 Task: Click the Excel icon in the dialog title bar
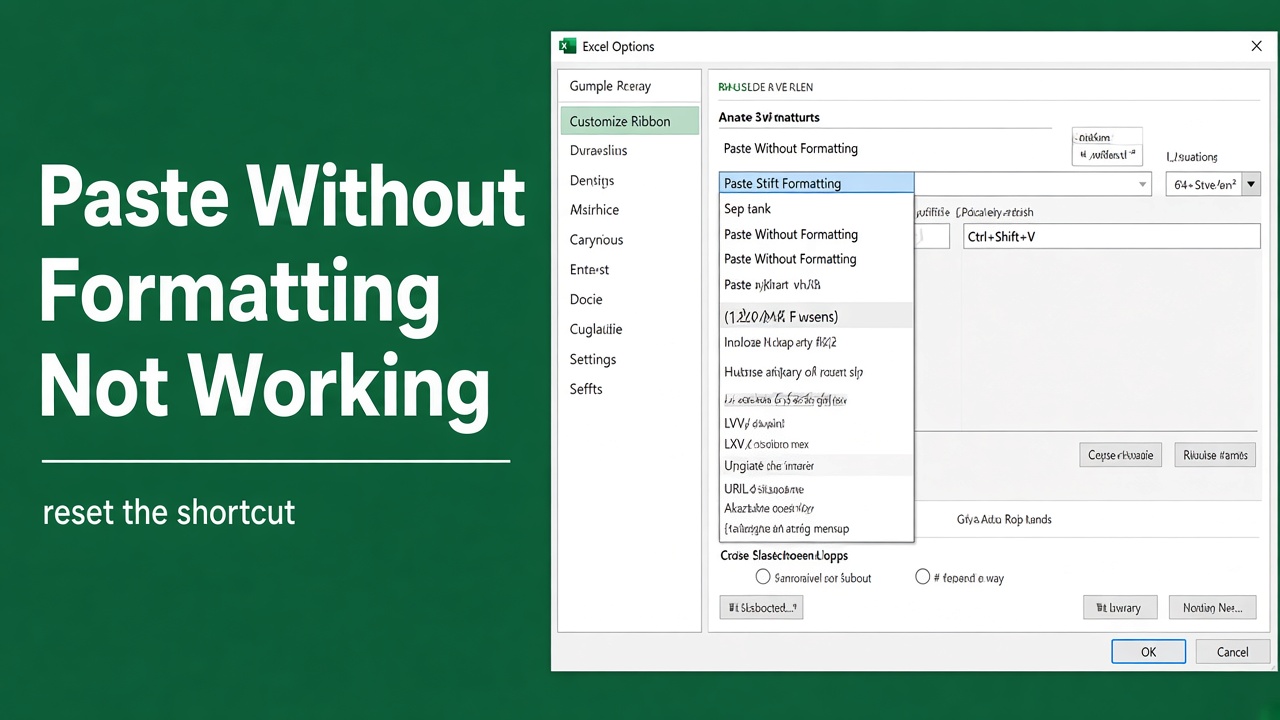tap(567, 46)
